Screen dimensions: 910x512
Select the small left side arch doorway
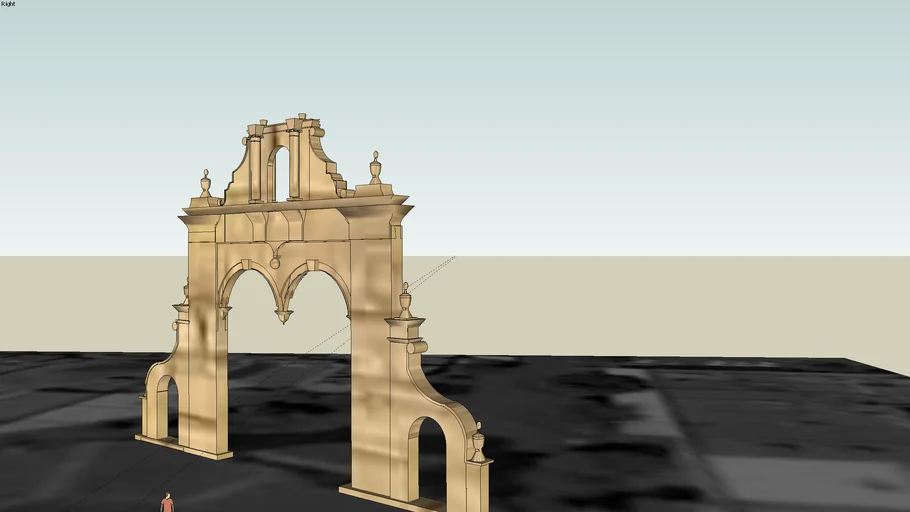[x=166, y=406]
